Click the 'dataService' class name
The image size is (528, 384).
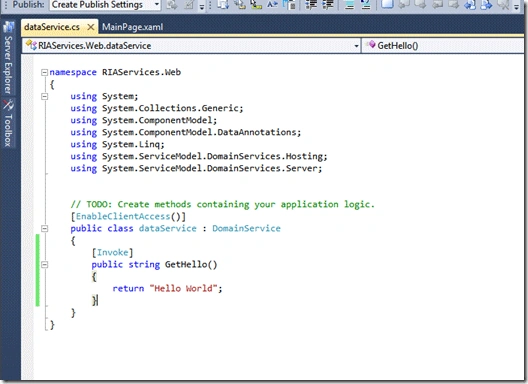(x=168, y=228)
